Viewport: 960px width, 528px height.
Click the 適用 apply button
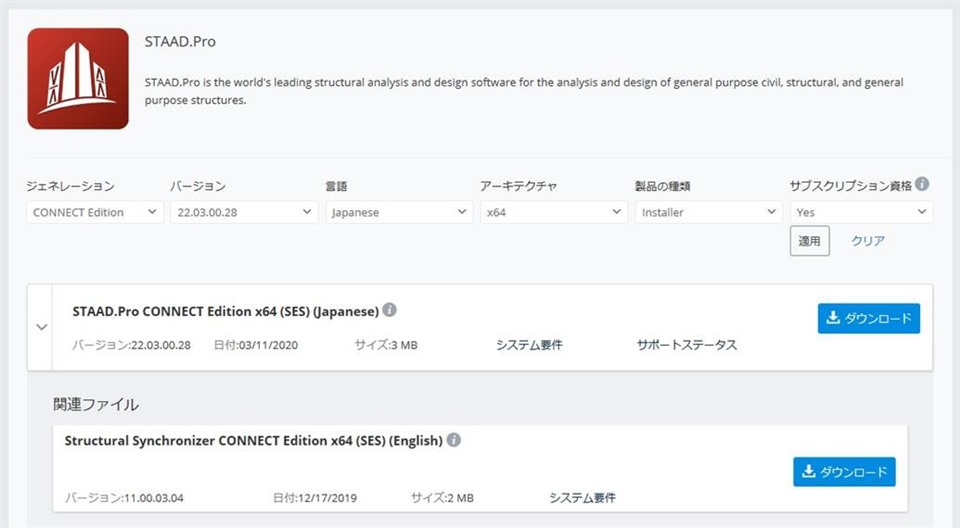(x=809, y=241)
